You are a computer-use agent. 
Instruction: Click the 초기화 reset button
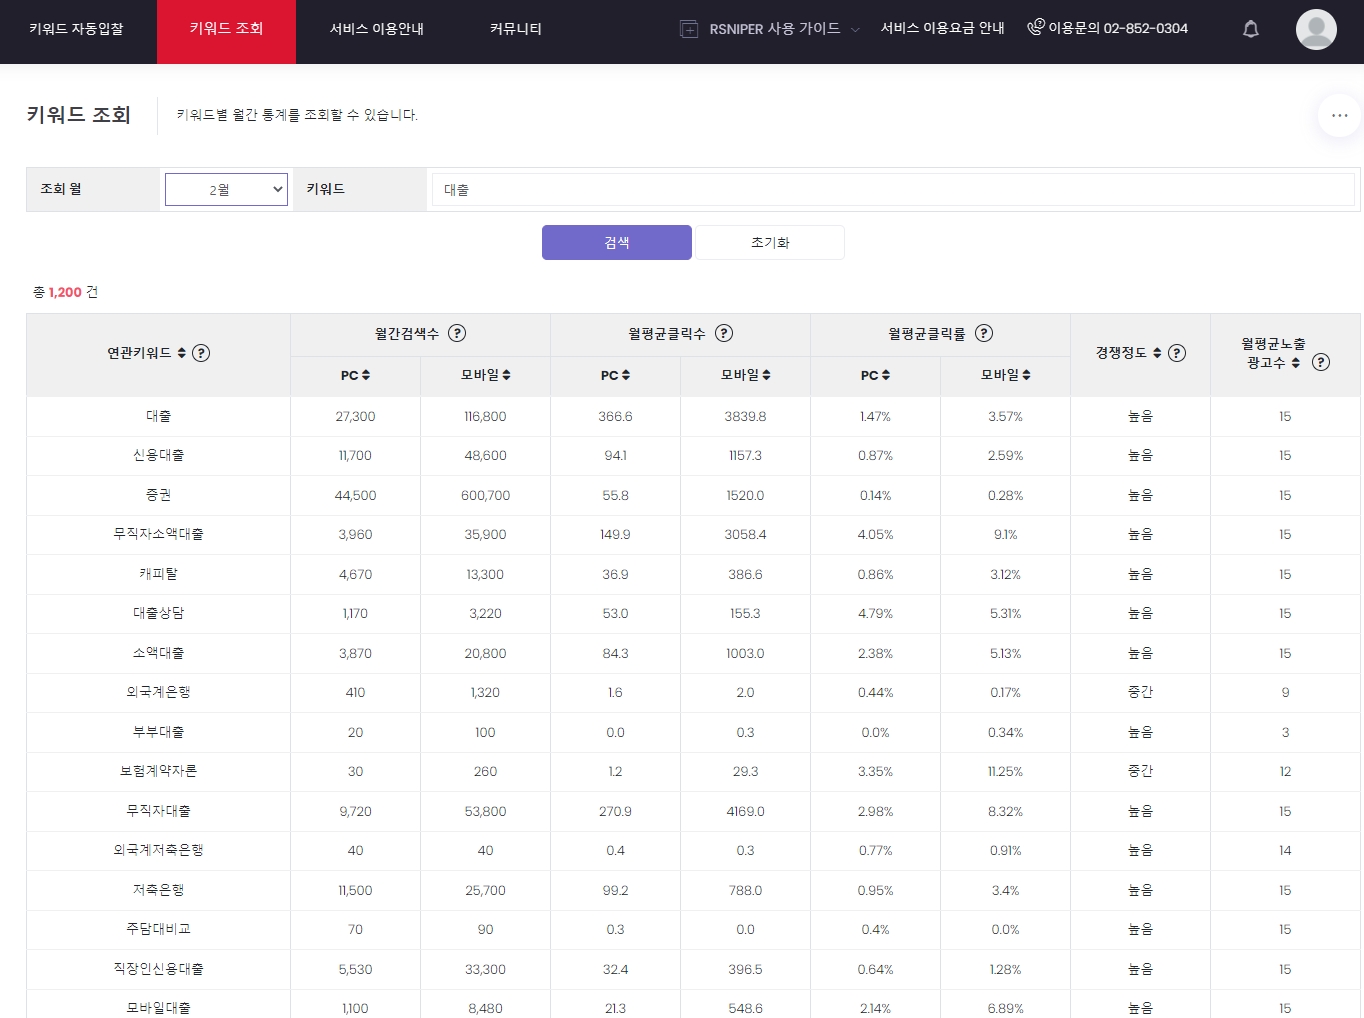pyautogui.click(x=769, y=243)
